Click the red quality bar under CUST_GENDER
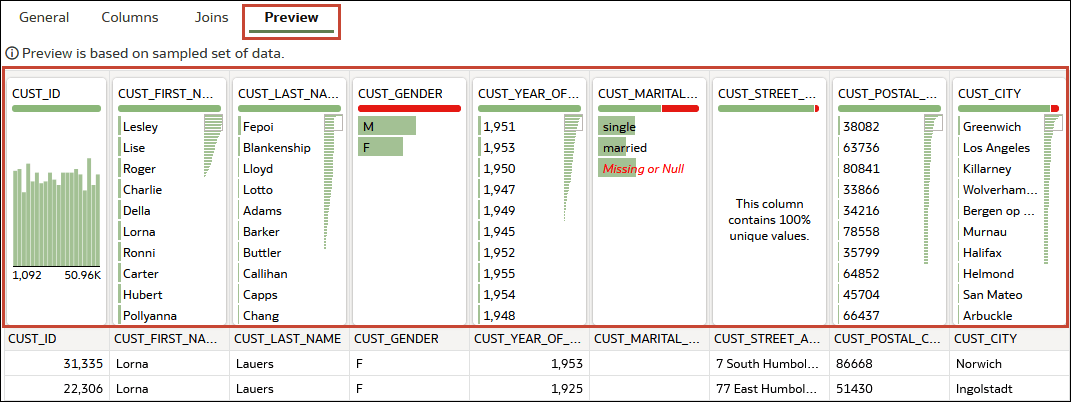Screen dimensions: 1071x402 point(409,108)
